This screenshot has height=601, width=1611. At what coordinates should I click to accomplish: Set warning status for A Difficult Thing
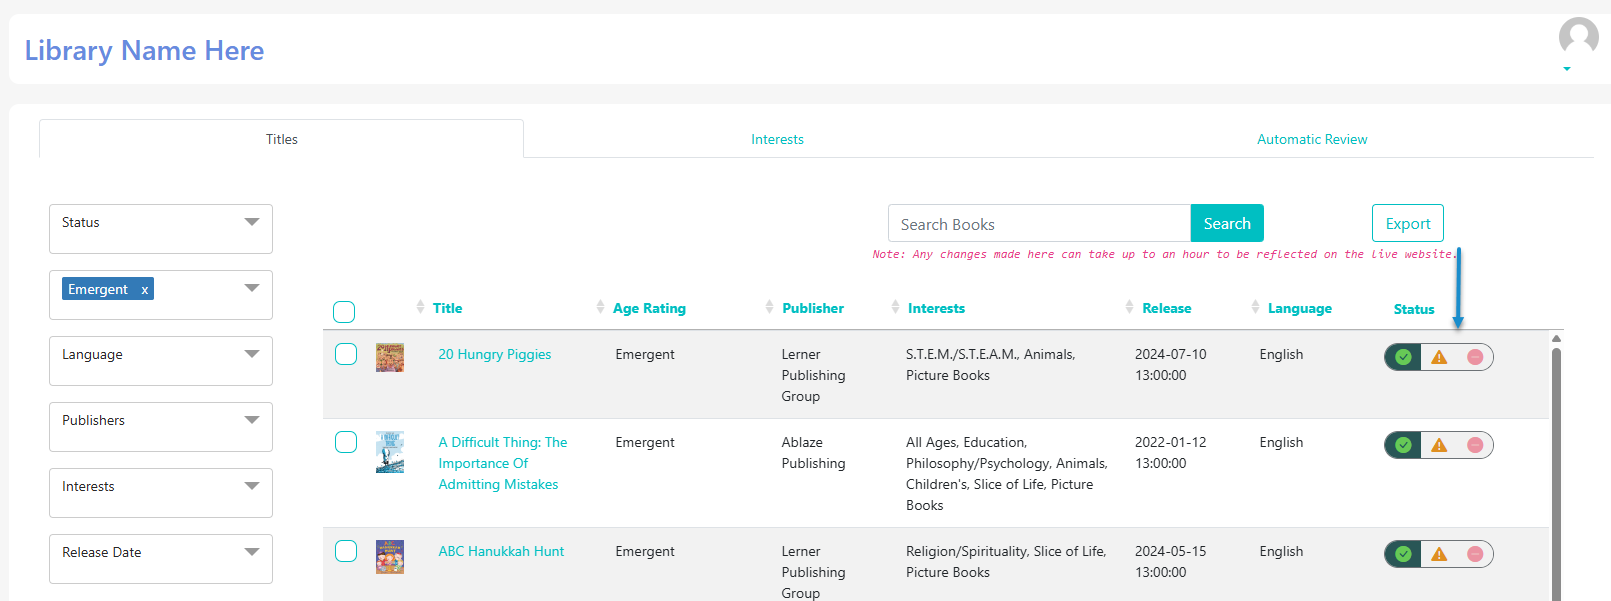1439,445
